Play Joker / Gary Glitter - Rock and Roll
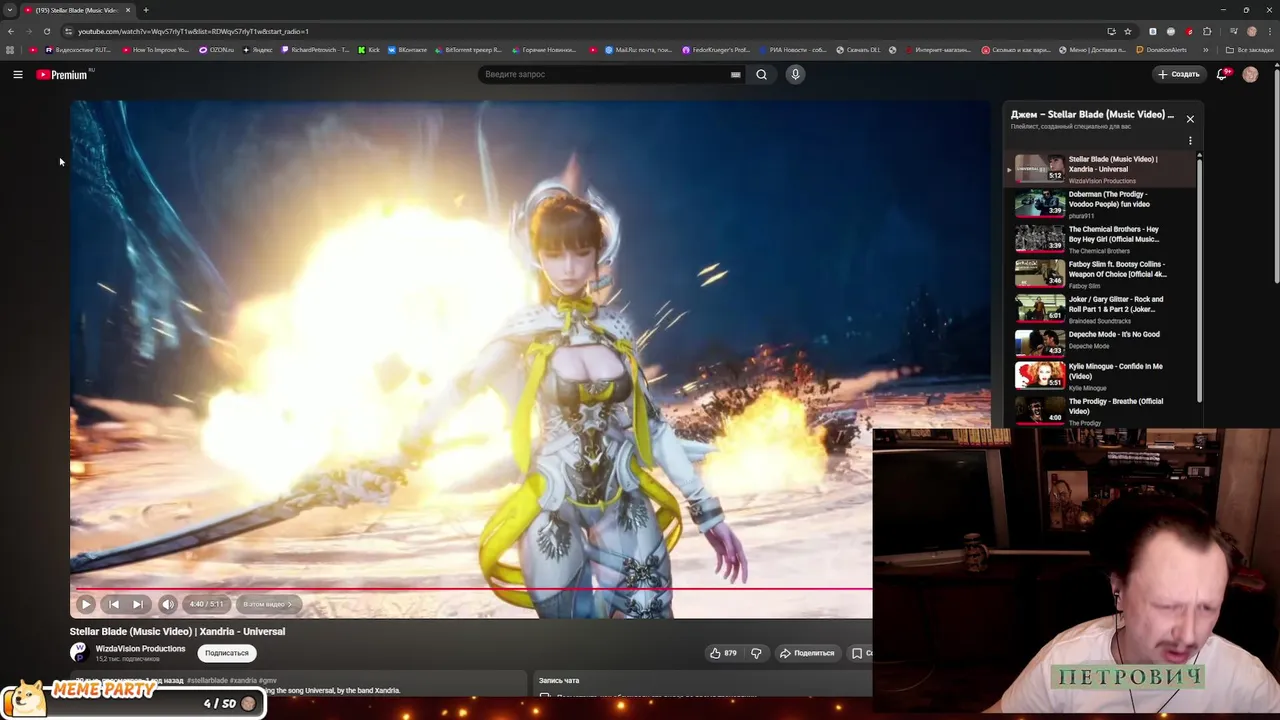1280x720 pixels. 1101,309
